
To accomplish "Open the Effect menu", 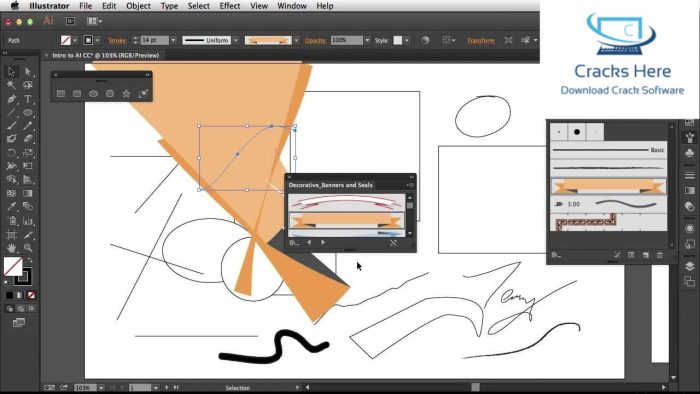I will [x=230, y=6].
